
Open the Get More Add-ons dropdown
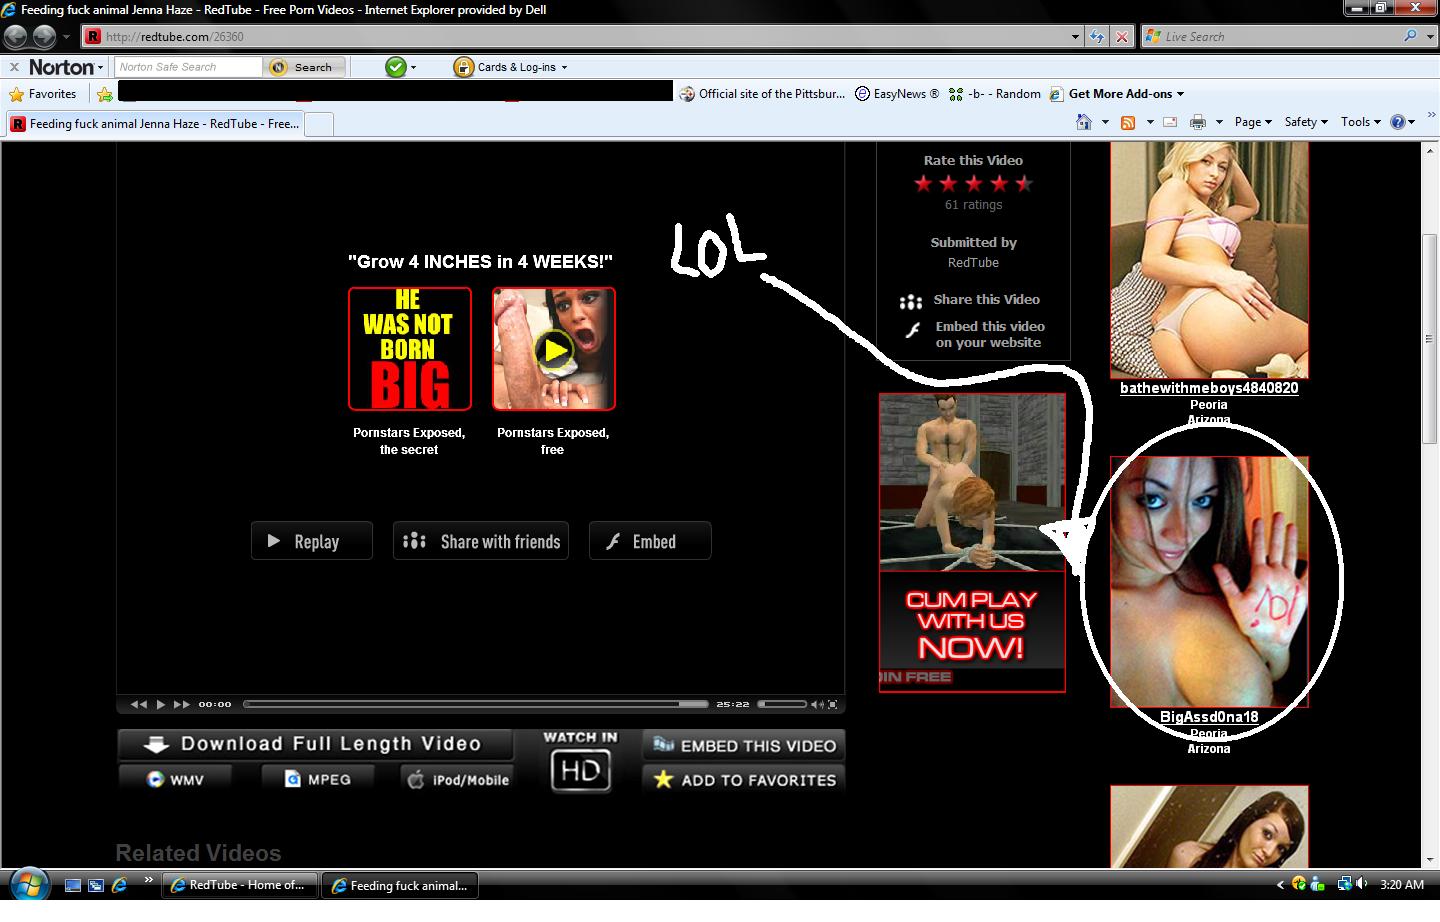pos(1126,94)
